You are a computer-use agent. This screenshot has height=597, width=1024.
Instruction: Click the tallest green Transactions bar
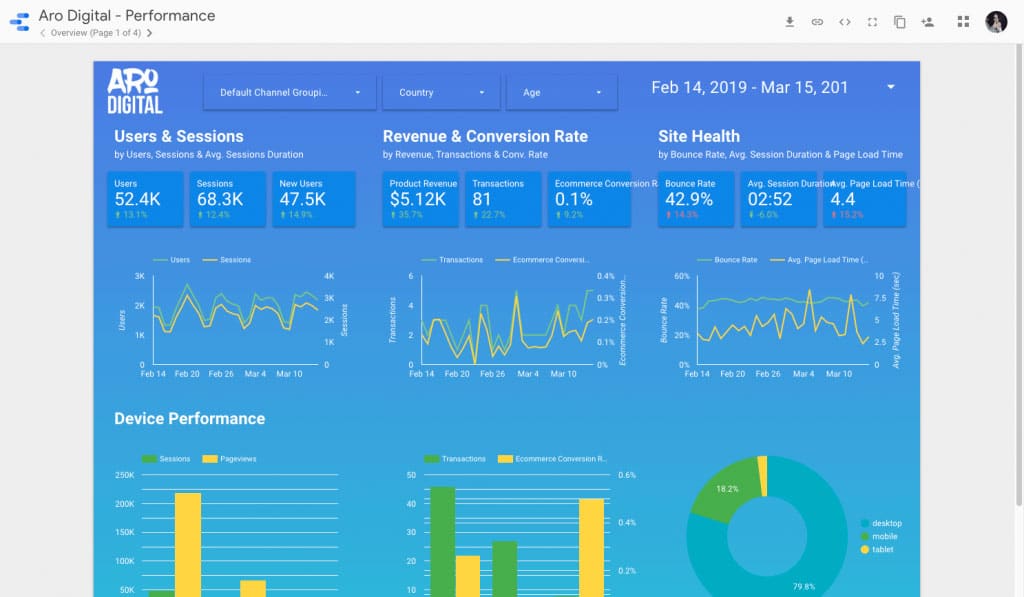(x=443, y=541)
